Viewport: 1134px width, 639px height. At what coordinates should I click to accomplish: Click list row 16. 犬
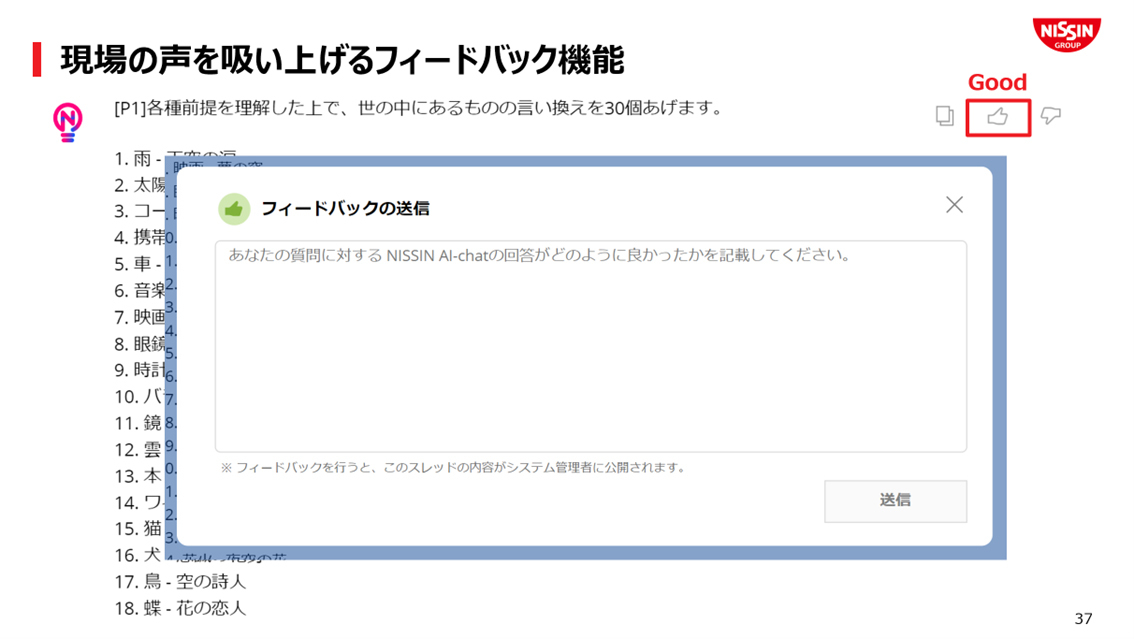coord(138,555)
